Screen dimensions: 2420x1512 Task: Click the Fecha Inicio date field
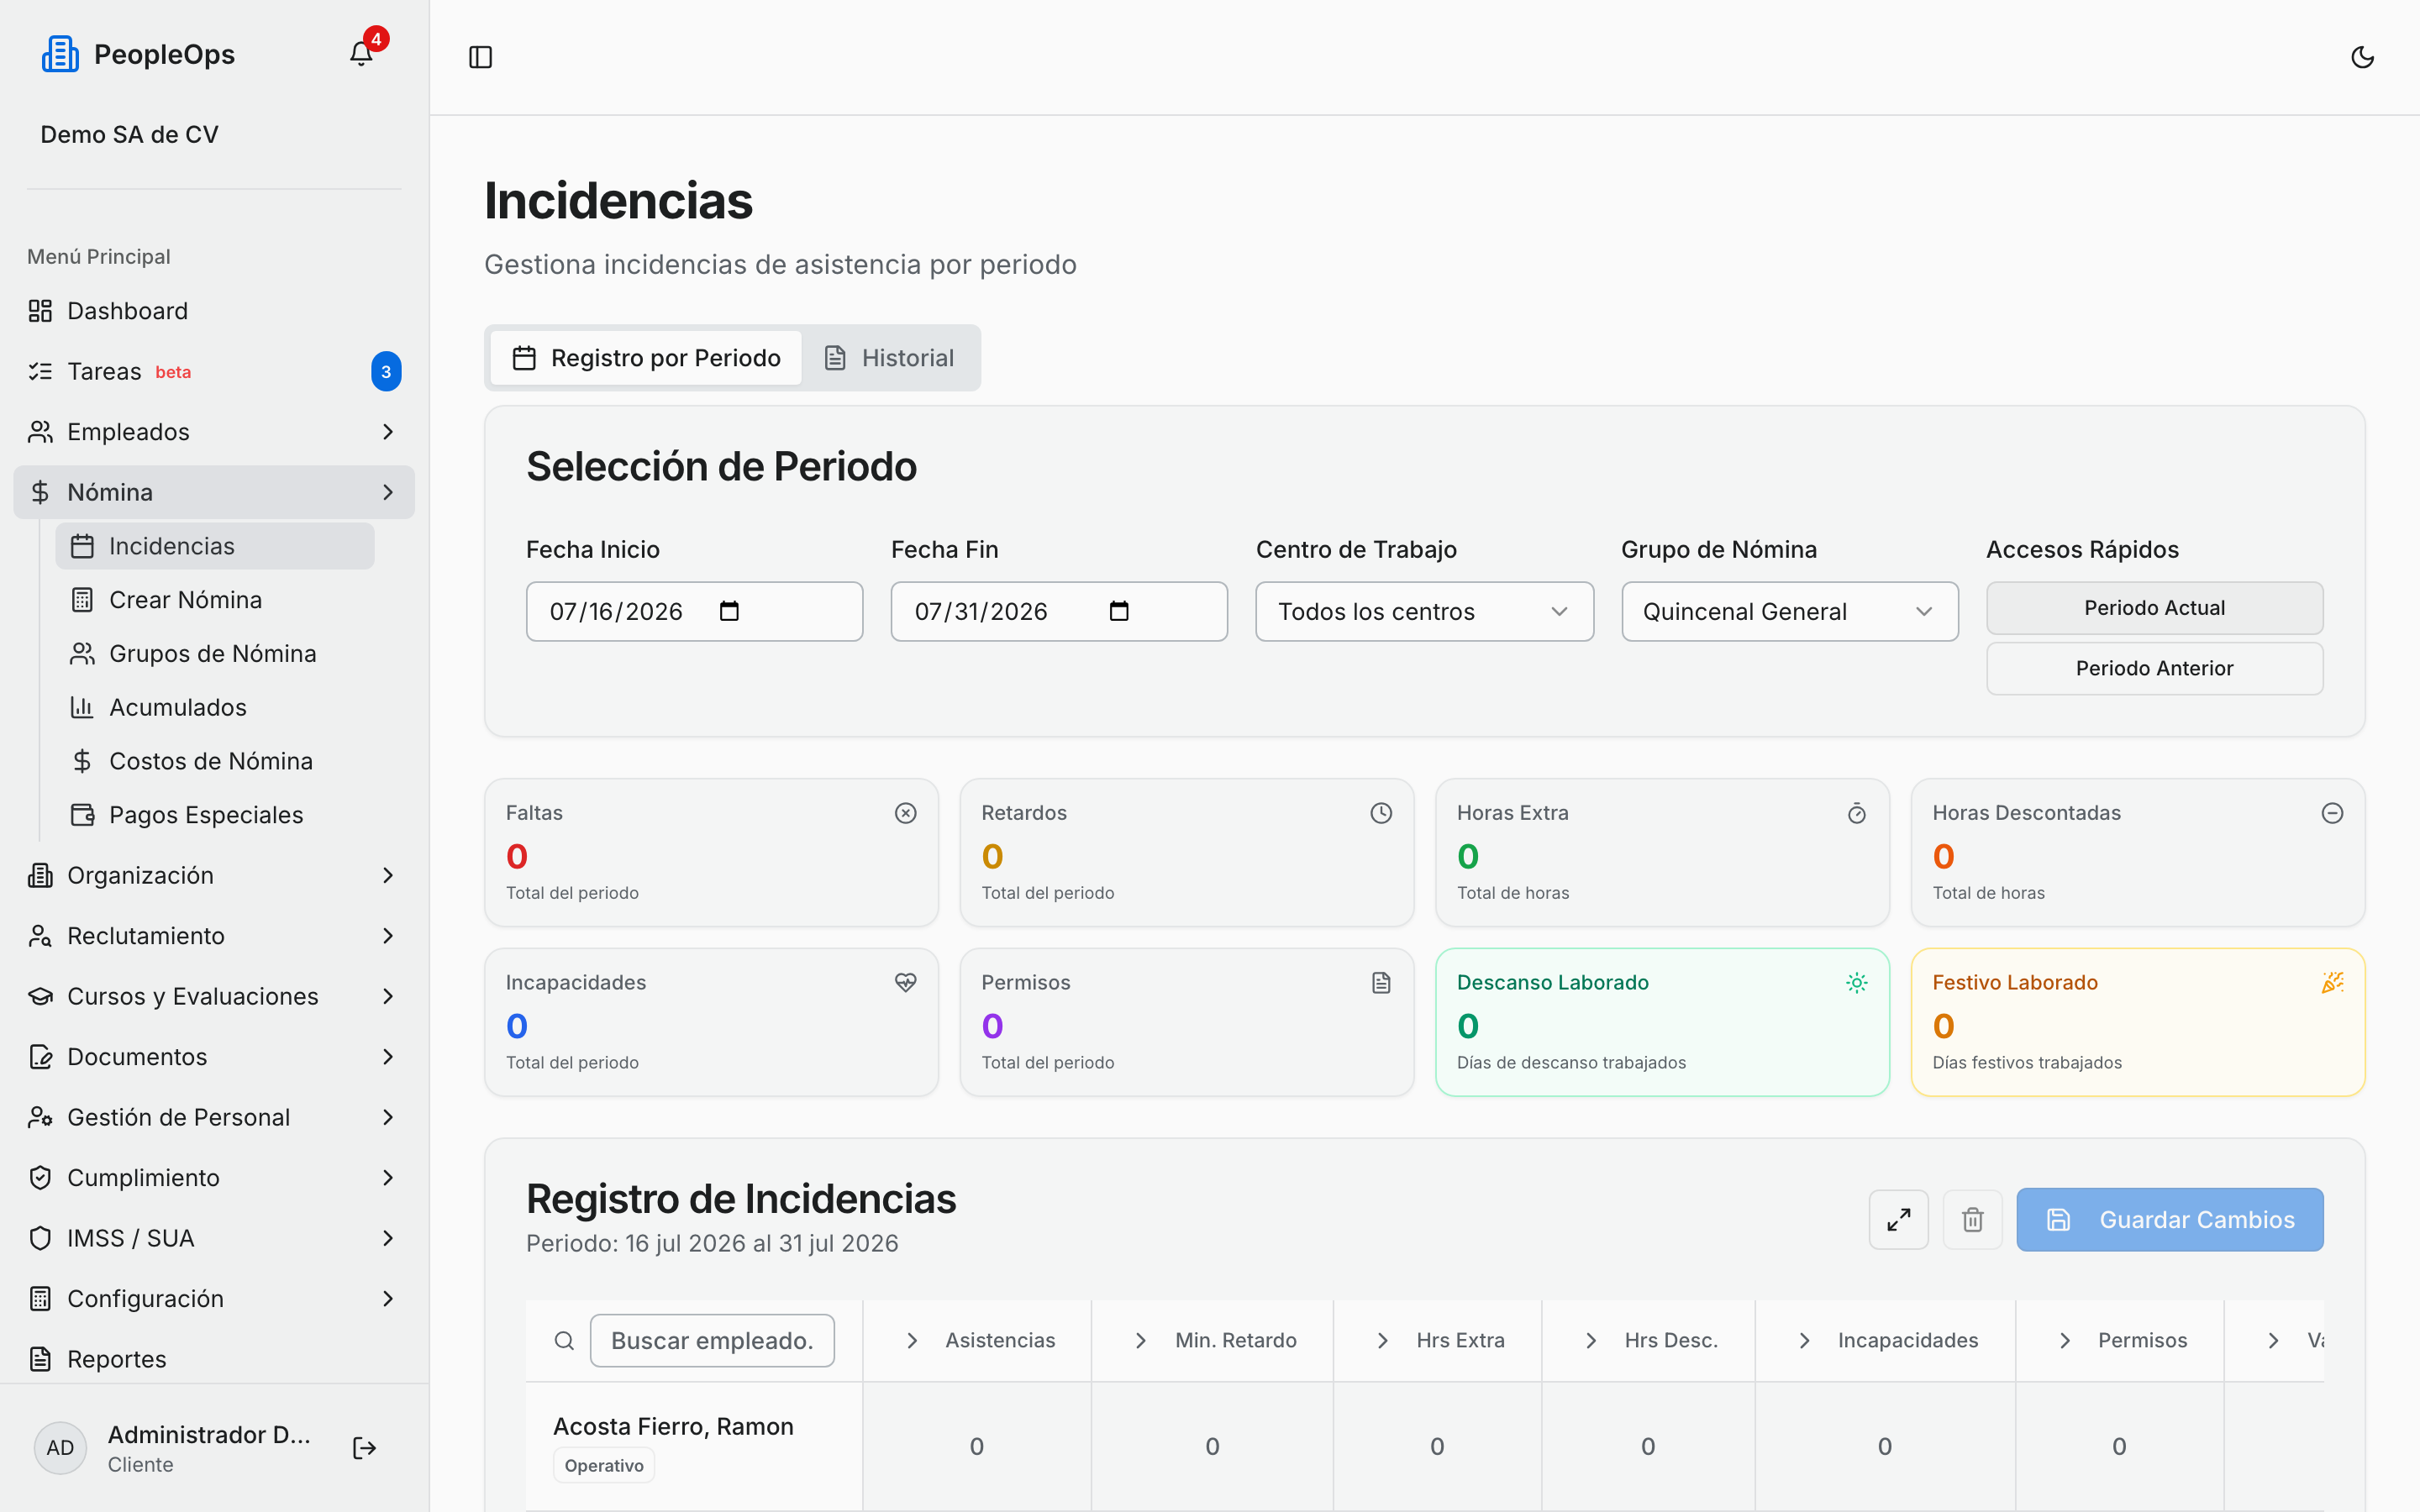694,611
